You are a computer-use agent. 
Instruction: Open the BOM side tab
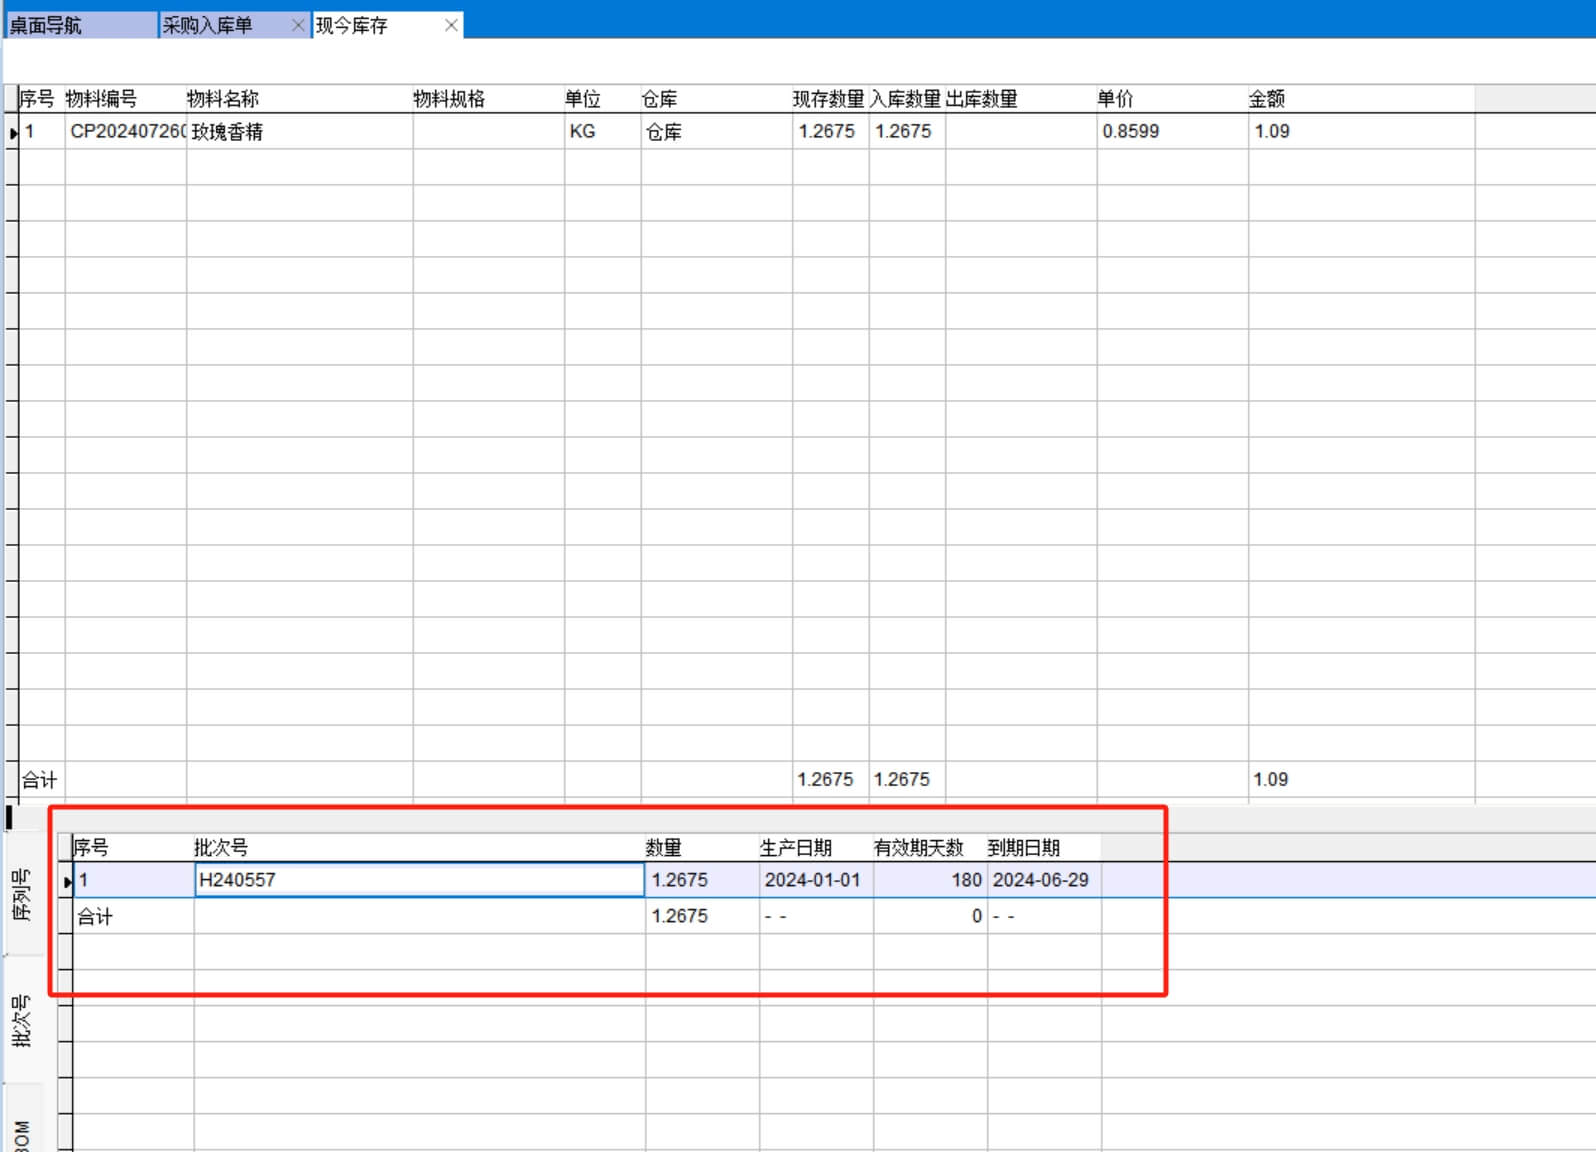click(x=22, y=1134)
